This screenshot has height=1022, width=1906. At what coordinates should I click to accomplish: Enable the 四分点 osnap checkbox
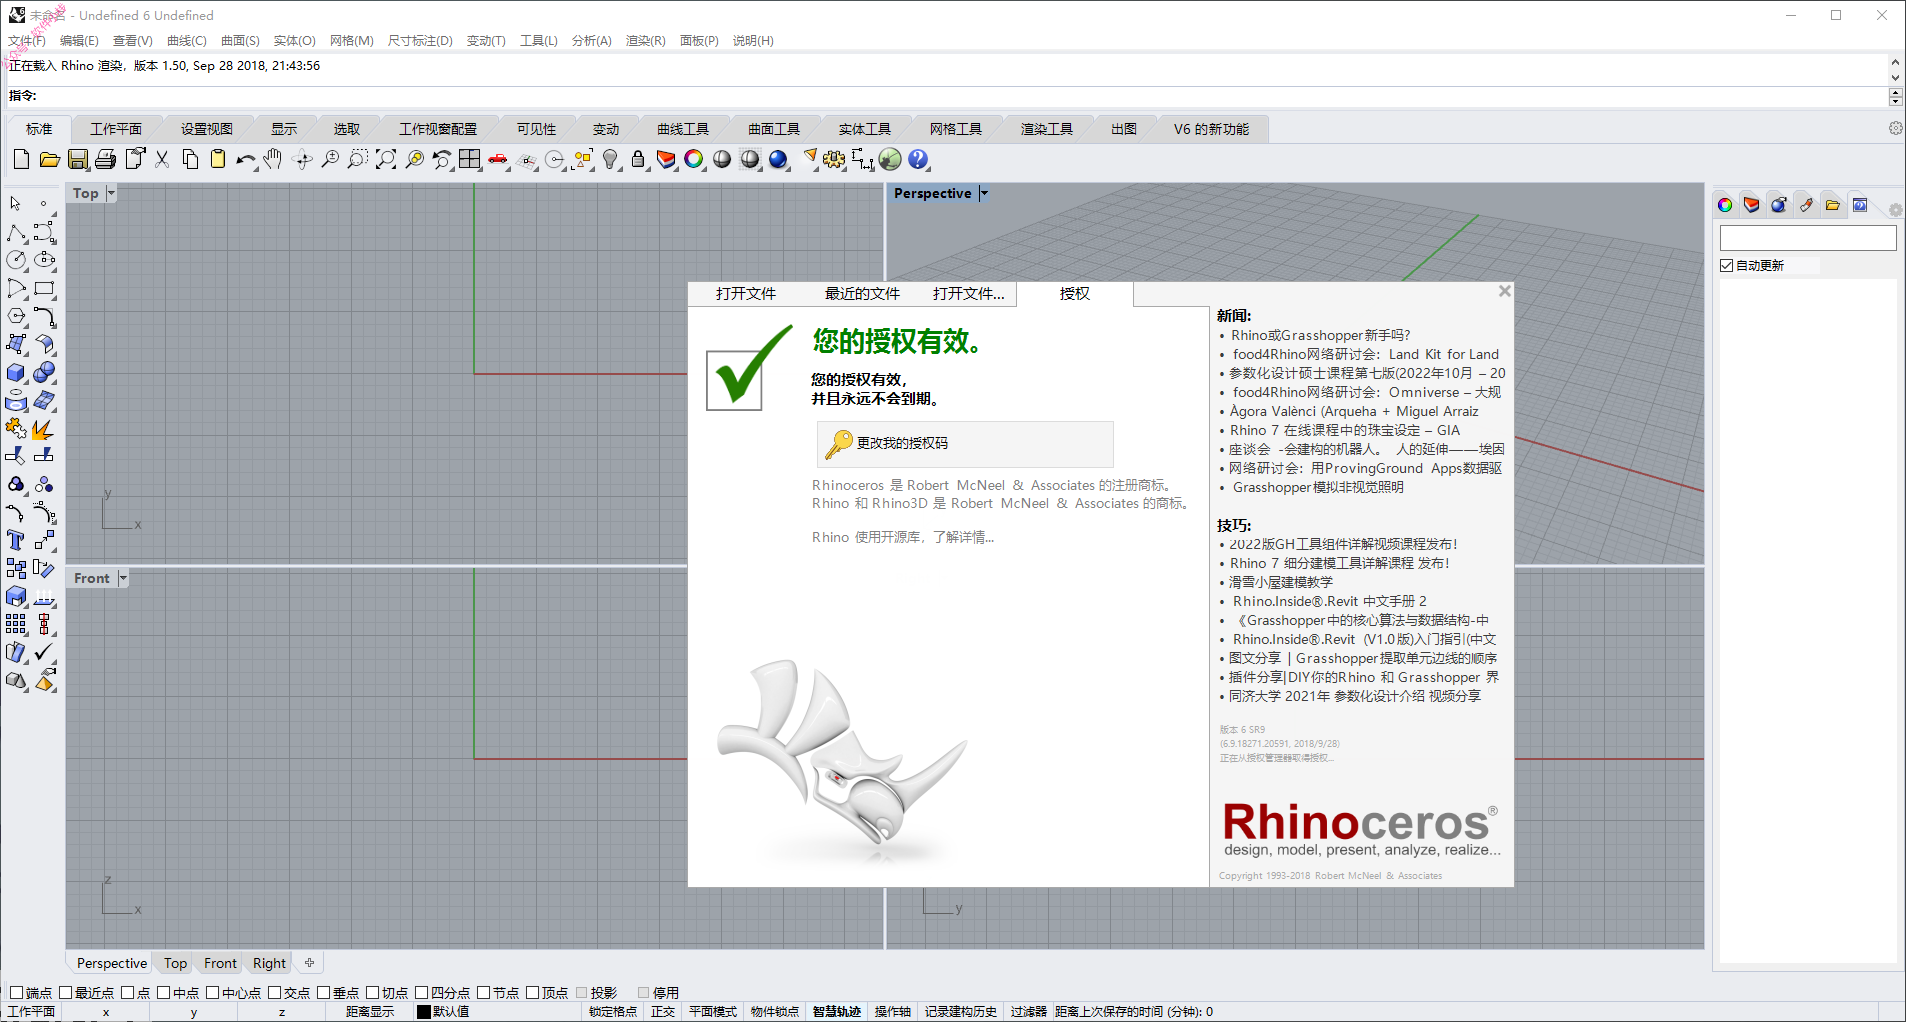(421, 993)
